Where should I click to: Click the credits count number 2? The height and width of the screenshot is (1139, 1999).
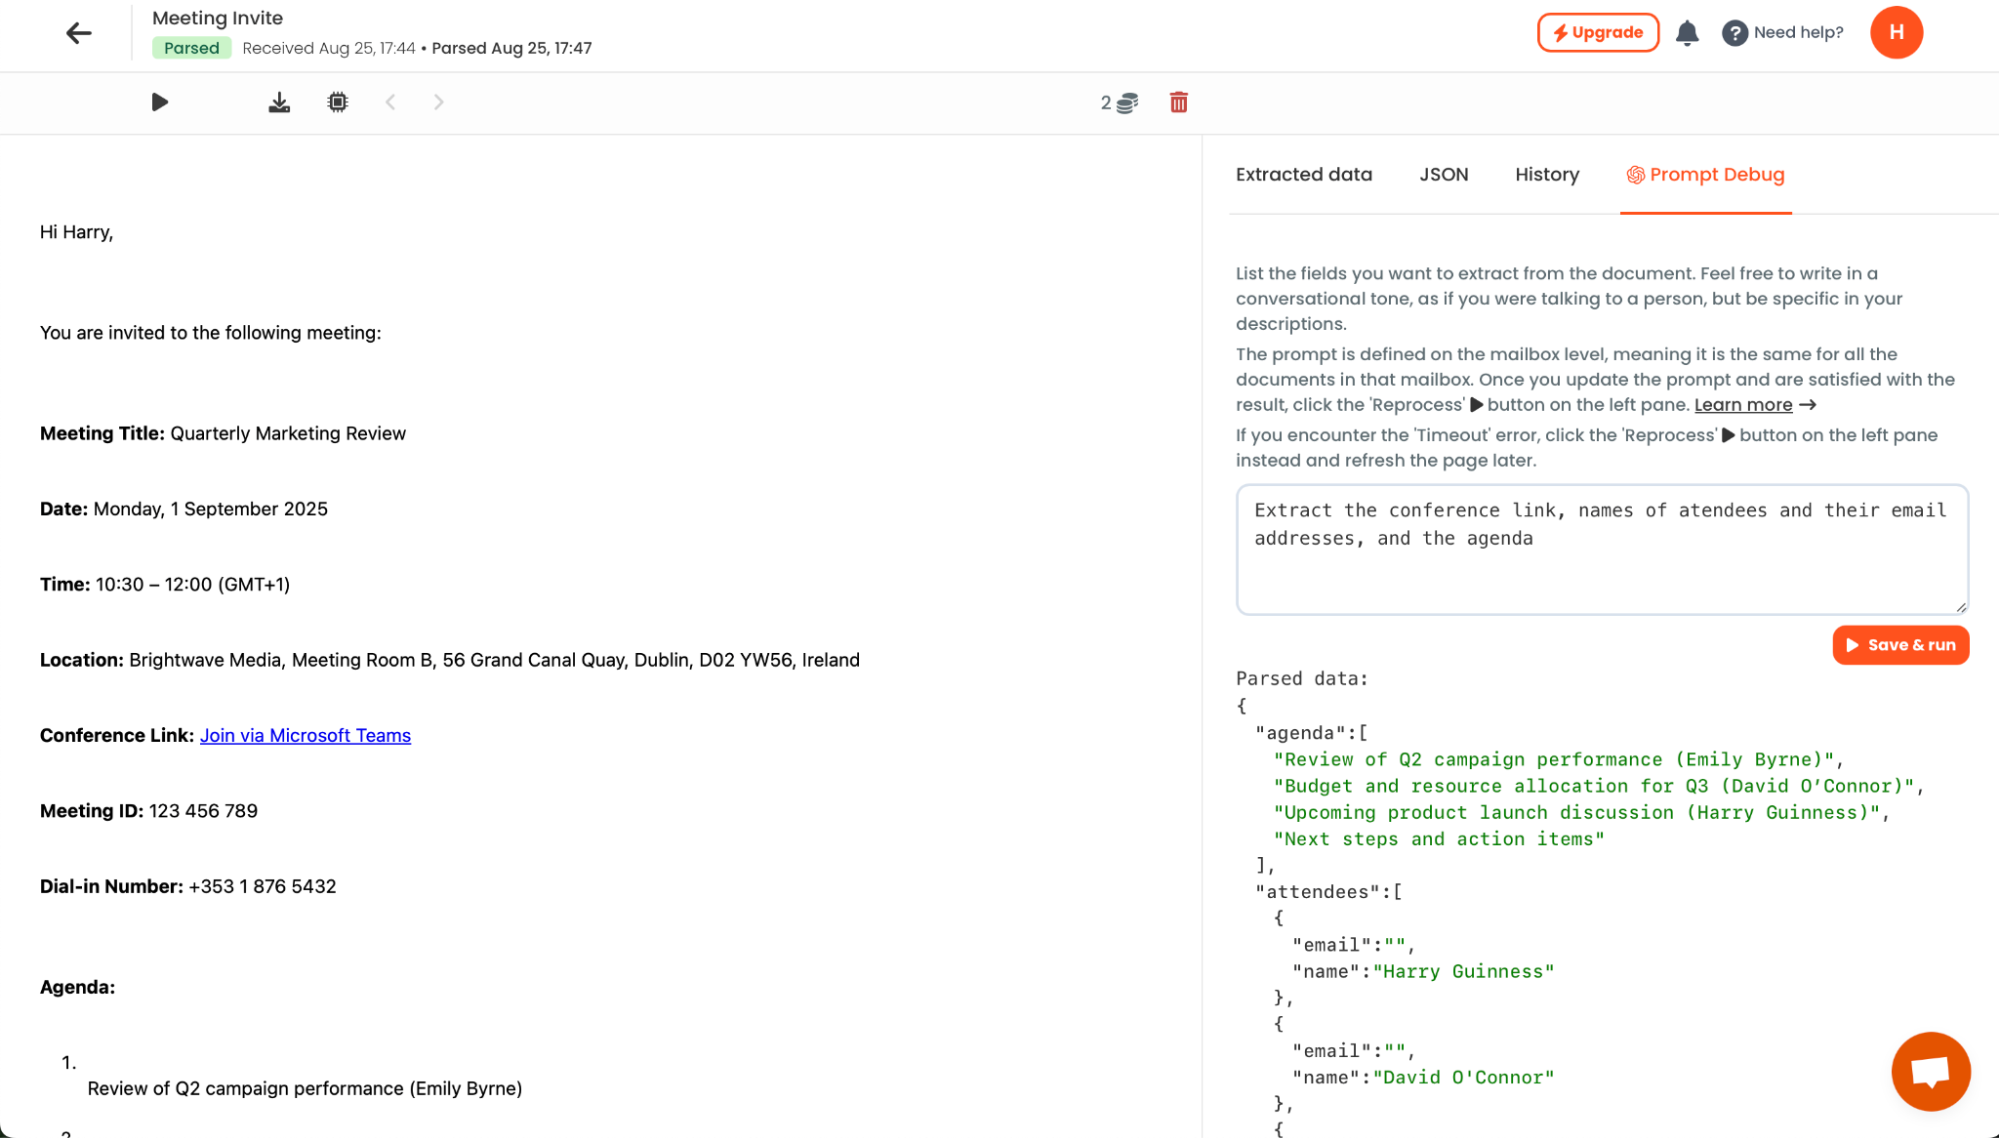tap(1105, 103)
